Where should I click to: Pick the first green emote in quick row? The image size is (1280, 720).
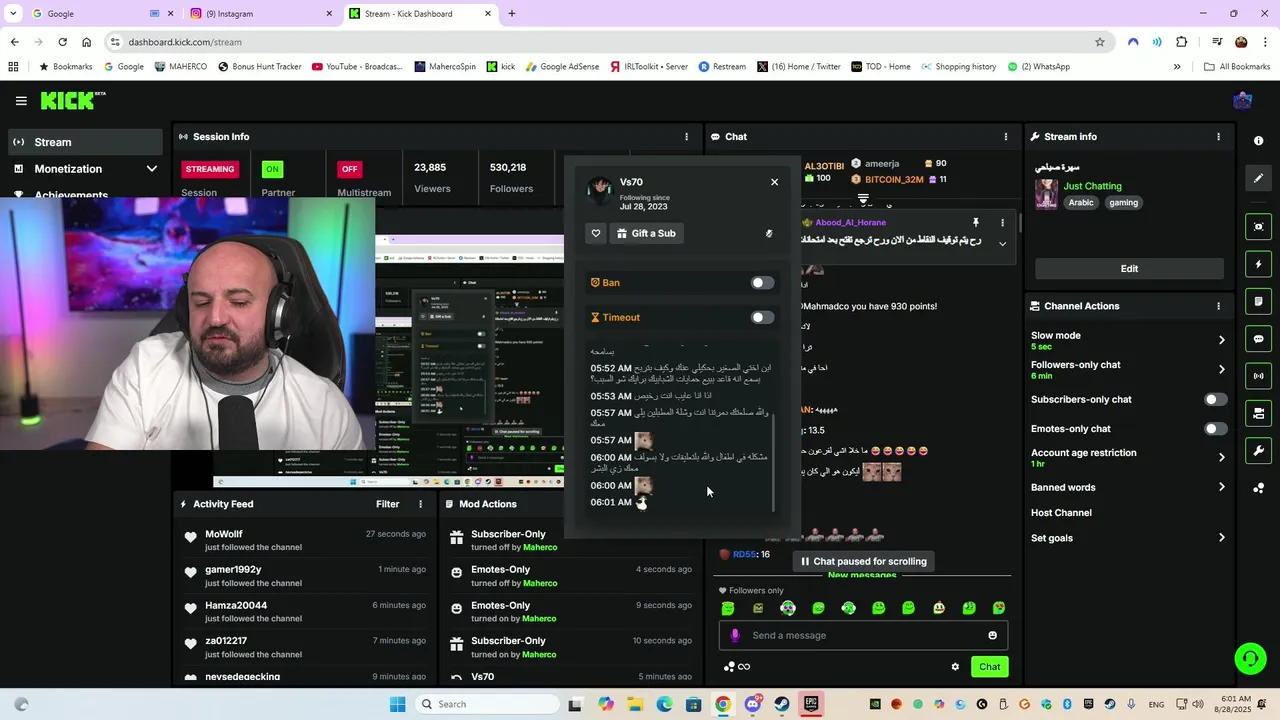pyautogui.click(x=728, y=608)
